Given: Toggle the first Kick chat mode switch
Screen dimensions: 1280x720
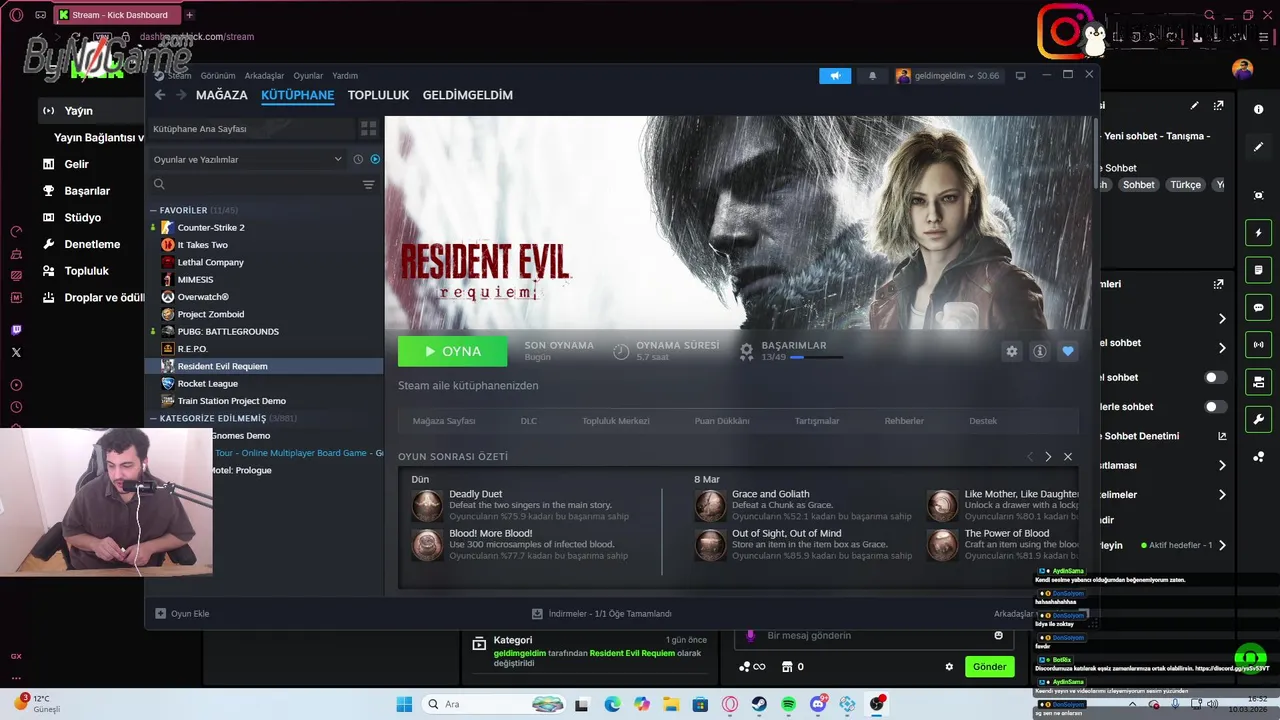Looking at the screenshot, I should tap(1215, 377).
